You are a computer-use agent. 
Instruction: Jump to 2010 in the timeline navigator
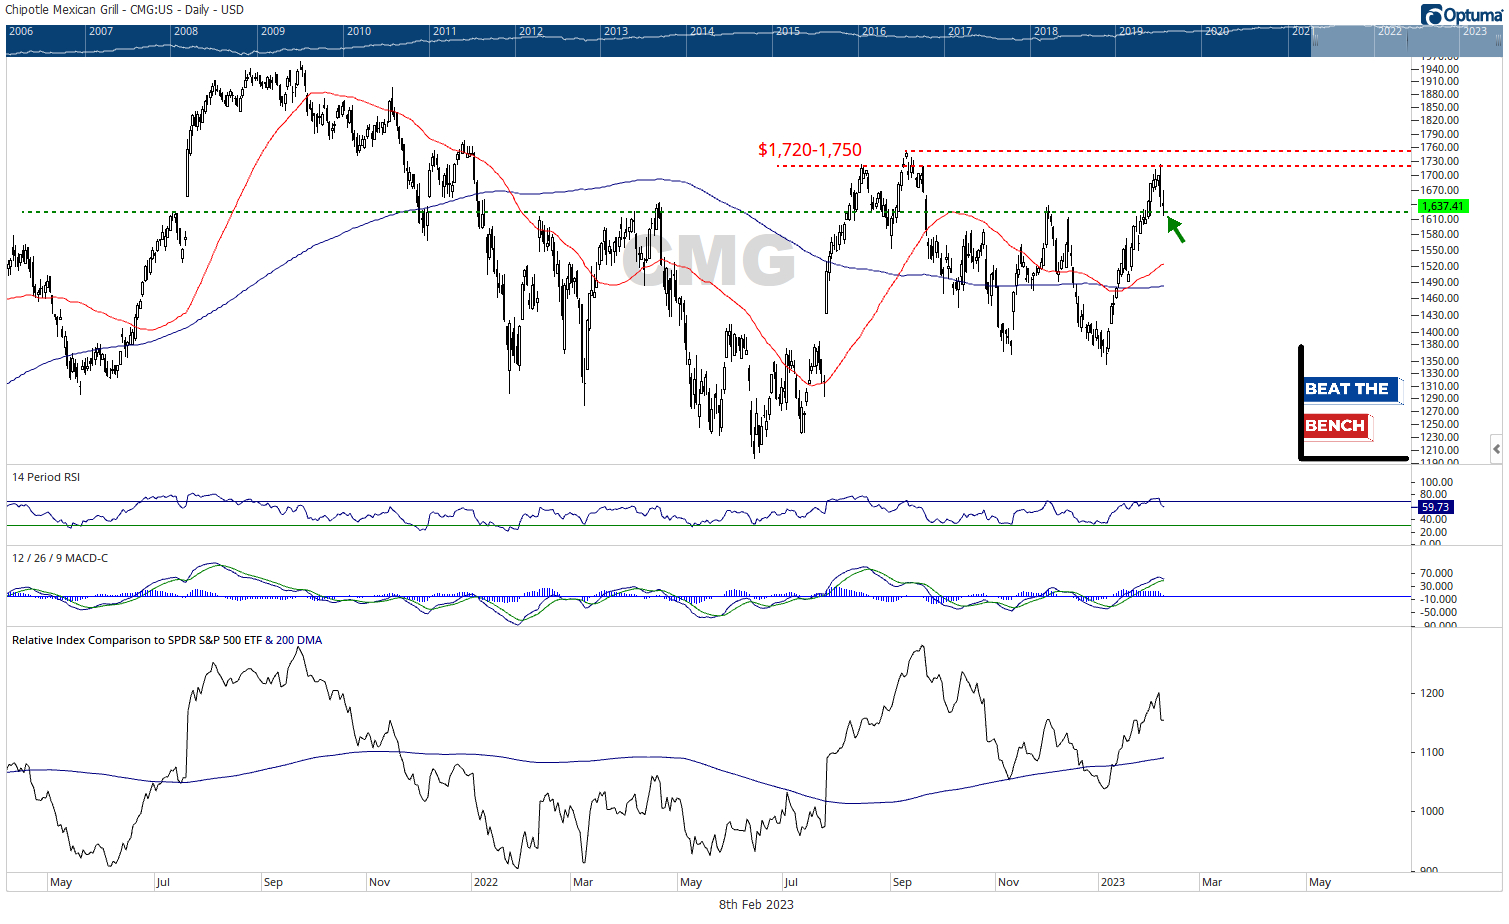pos(359,32)
